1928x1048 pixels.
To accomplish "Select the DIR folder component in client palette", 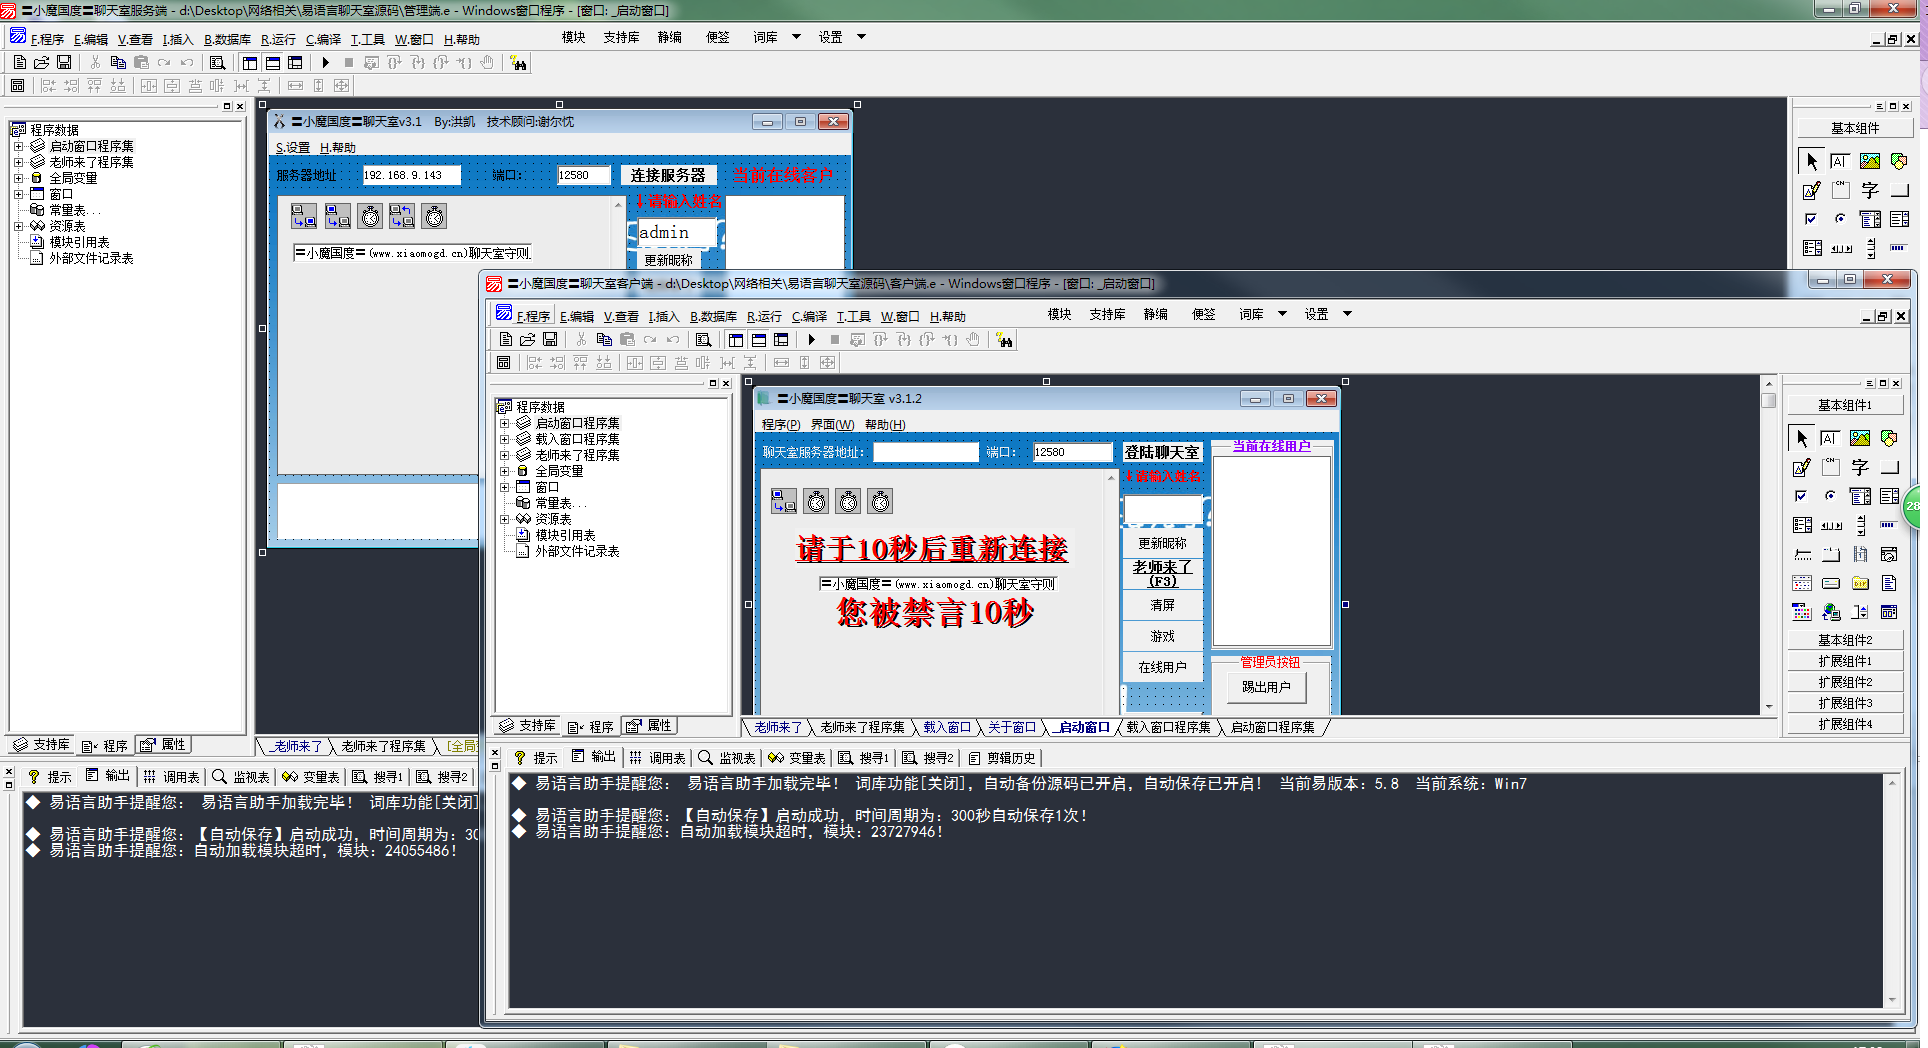I will pos(1860,583).
